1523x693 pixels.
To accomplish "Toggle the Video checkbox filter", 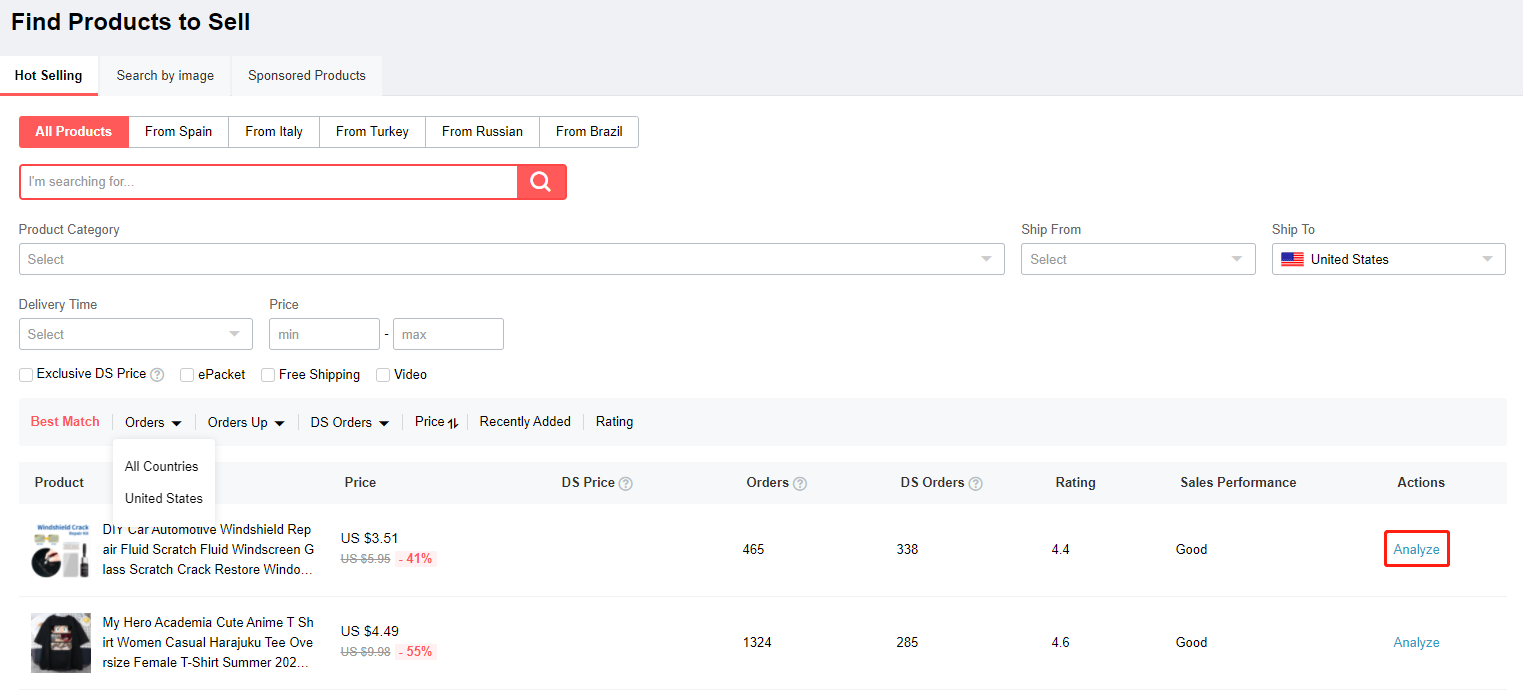I will click(383, 375).
